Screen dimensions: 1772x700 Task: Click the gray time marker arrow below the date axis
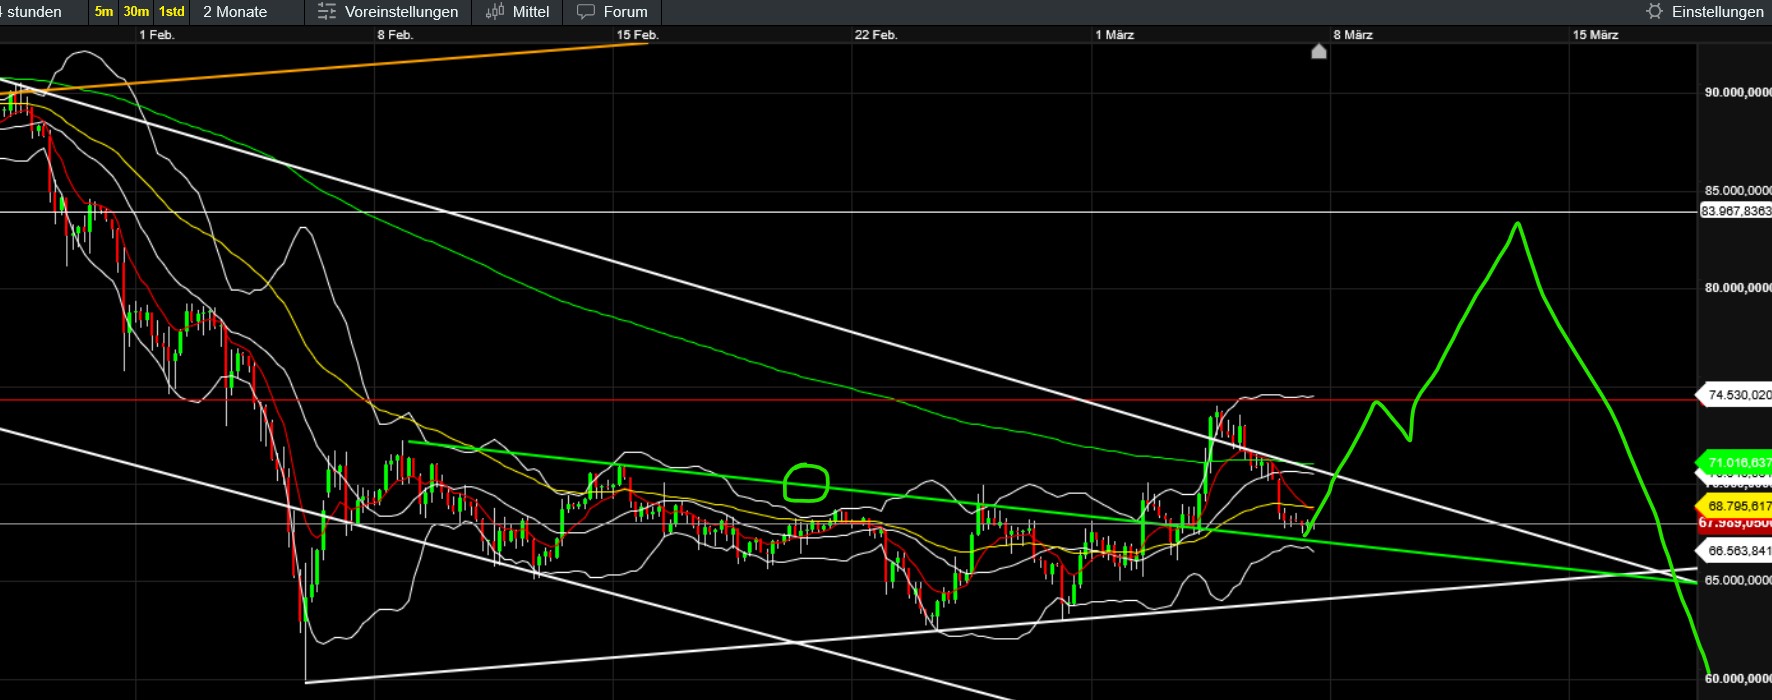pos(1319,51)
